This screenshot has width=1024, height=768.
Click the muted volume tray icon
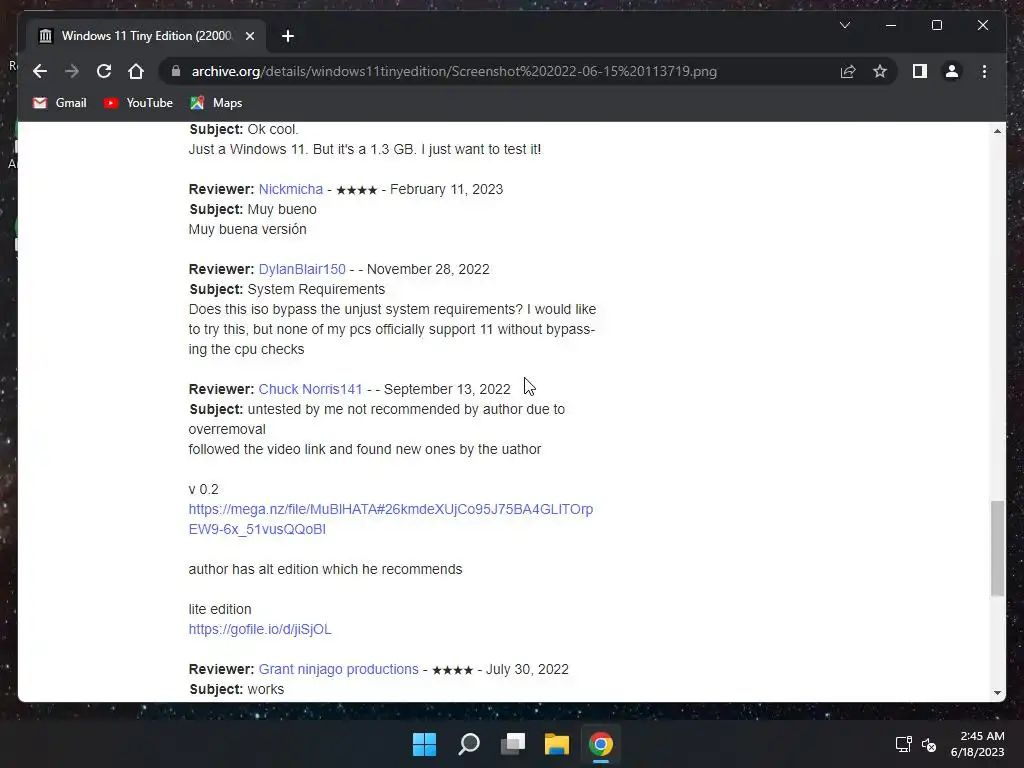929,744
